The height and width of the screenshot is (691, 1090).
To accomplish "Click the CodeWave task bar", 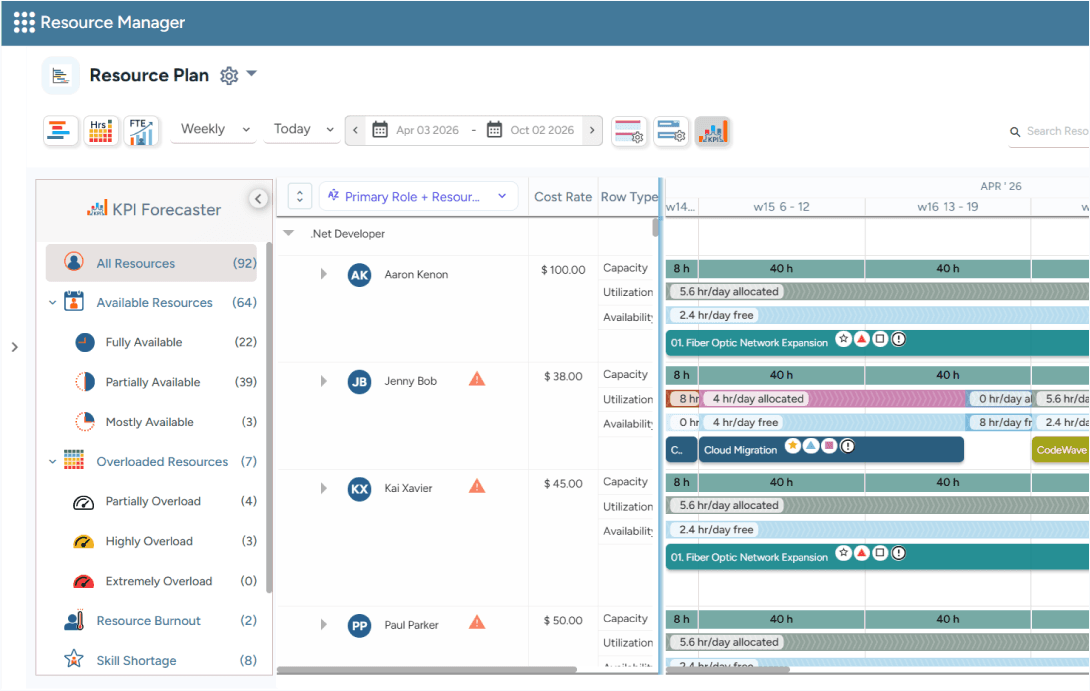I will [x=1061, y=450].
